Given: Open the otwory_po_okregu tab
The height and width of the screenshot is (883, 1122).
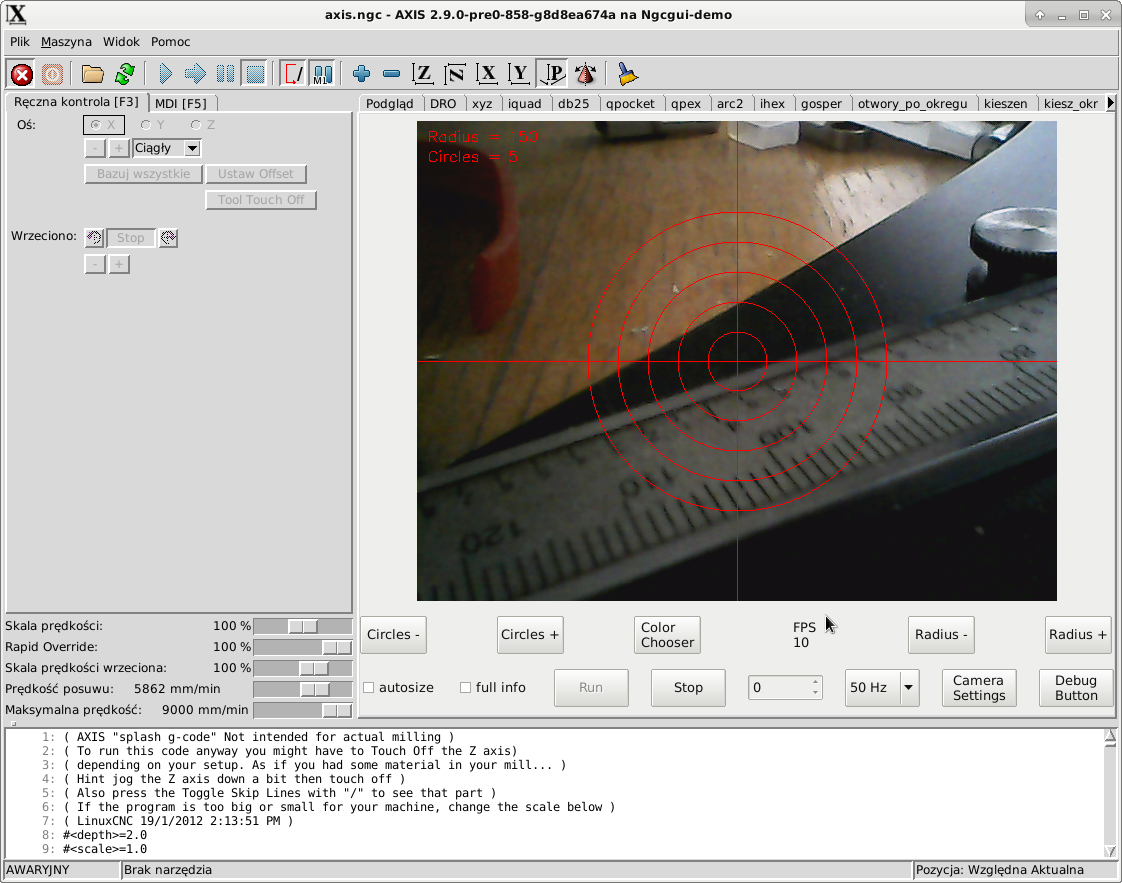Looking at the screenshot, I should point(912,104).
